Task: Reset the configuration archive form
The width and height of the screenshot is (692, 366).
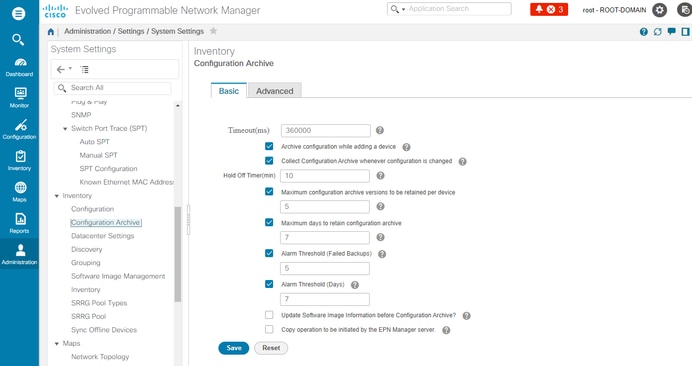Action: pos(271,348)
